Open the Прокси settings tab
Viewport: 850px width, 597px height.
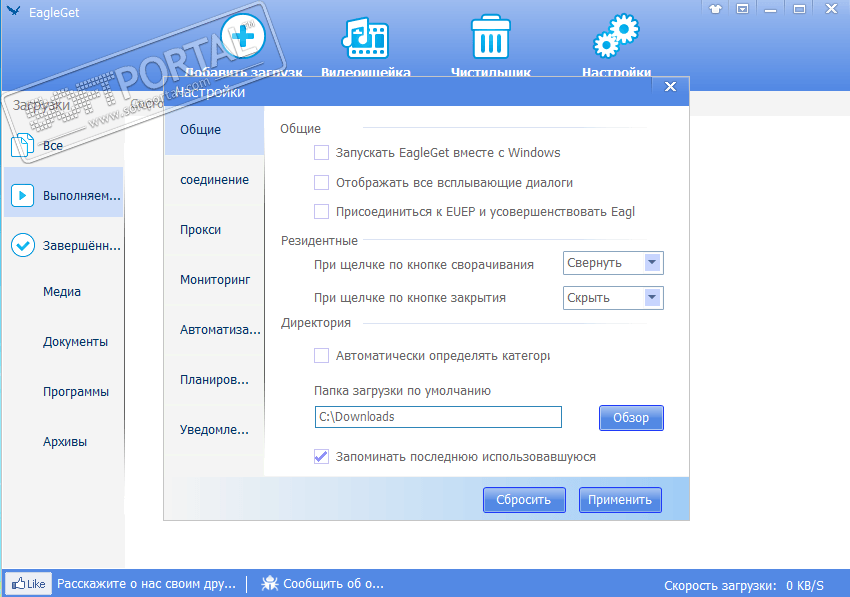(214, 229)
